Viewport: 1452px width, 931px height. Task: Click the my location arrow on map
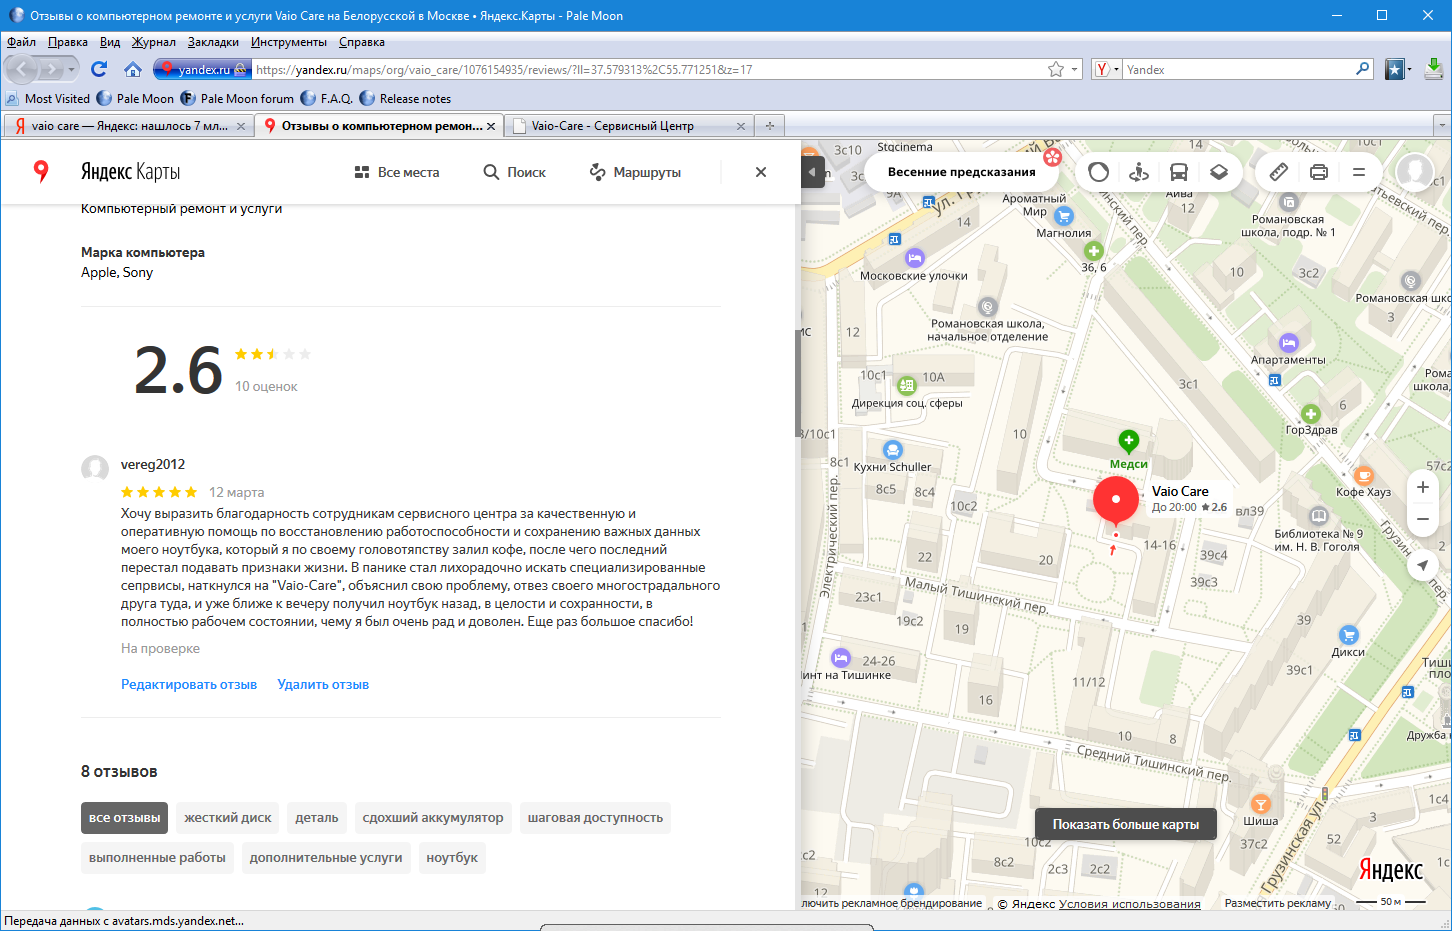(x=1423, y=565)
